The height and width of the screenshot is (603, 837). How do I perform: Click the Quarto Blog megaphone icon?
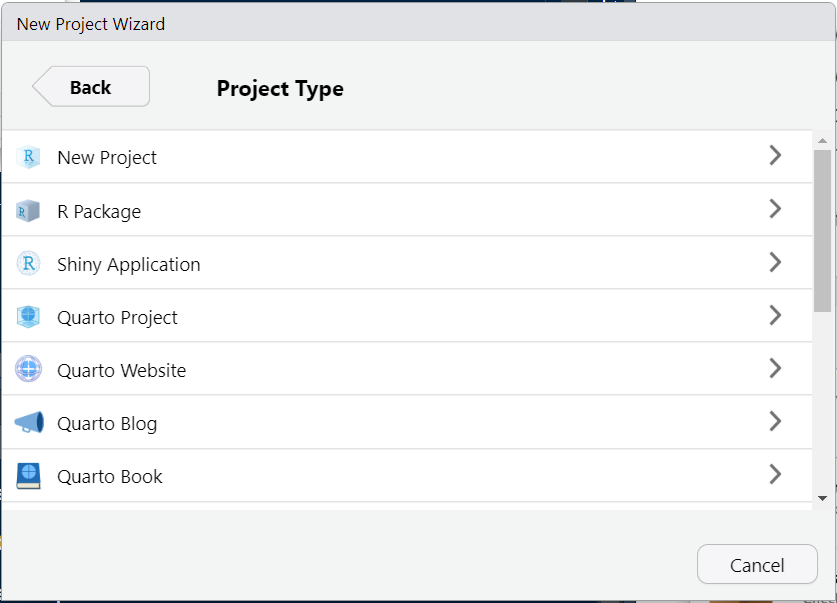point(29,423)
